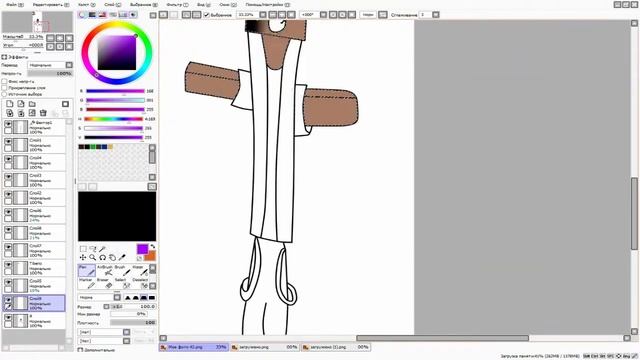Hide layer Слой1 using its eye
The image size is (640, 360).
pyautogui.click(x=8, y=141)
